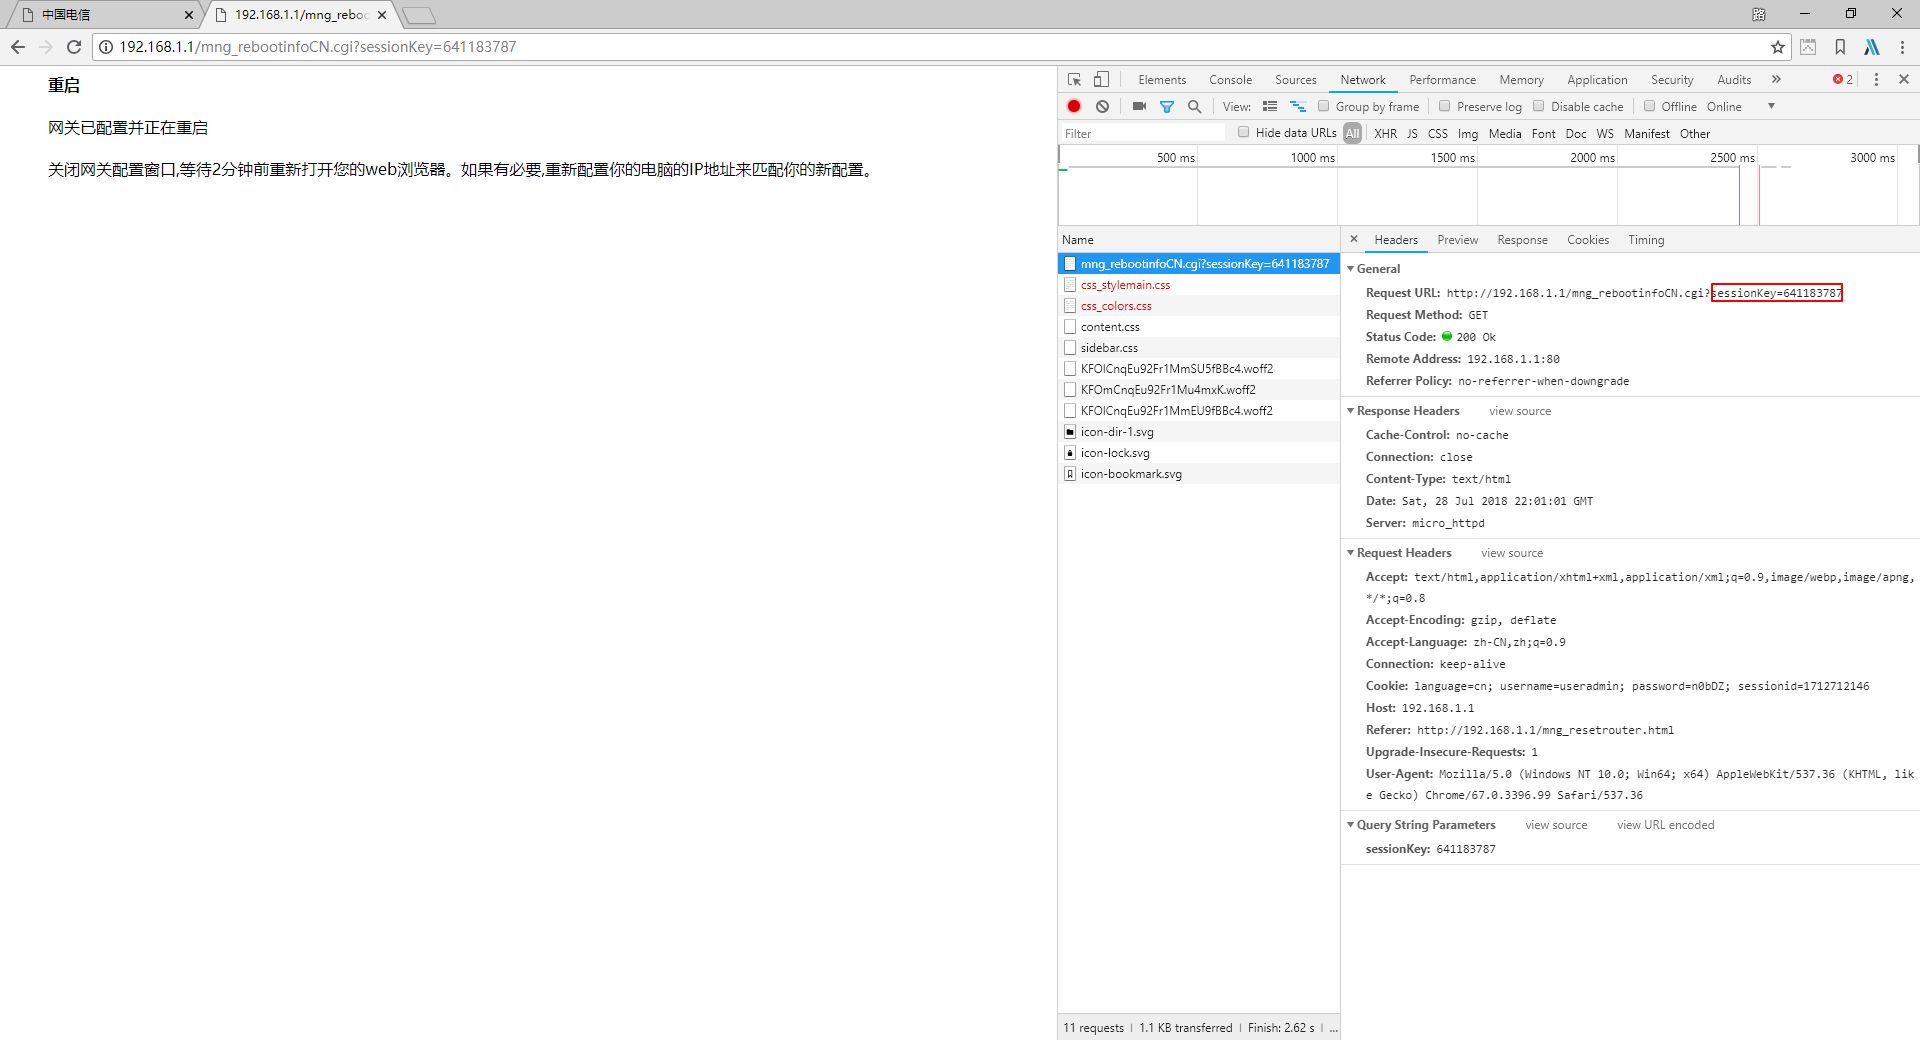
Task: Open the Timing tab for the request
Action: [x=1645, y=240]
